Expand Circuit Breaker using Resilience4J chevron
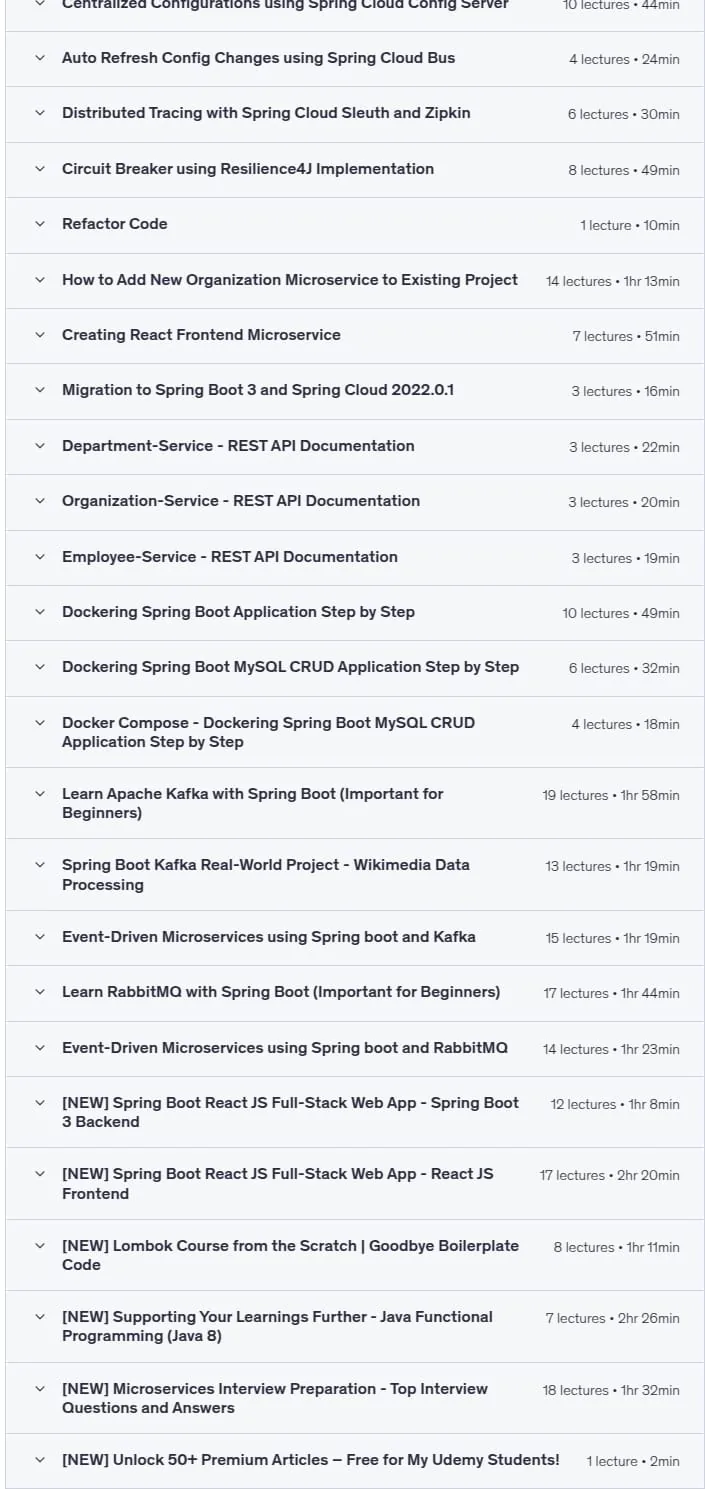The width and height of the screenshot is (705, 1489). click(40, 169)
